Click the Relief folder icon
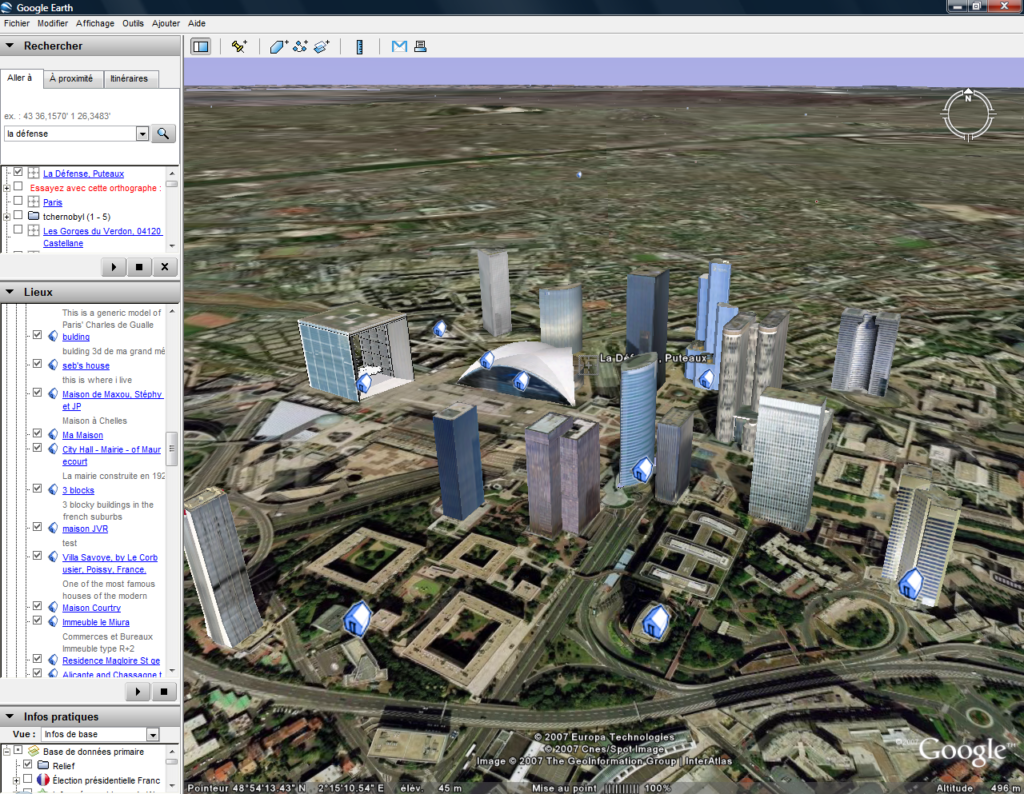The width and height of the screenshot is (1024, 794). [x=43, y=765]
